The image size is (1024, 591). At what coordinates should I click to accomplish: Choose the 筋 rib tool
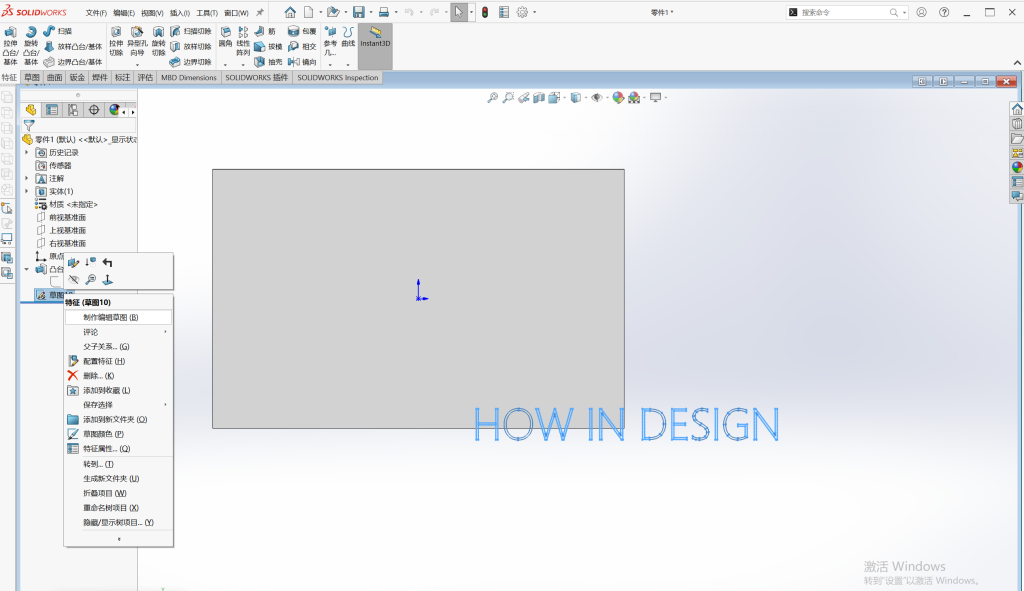265,31
